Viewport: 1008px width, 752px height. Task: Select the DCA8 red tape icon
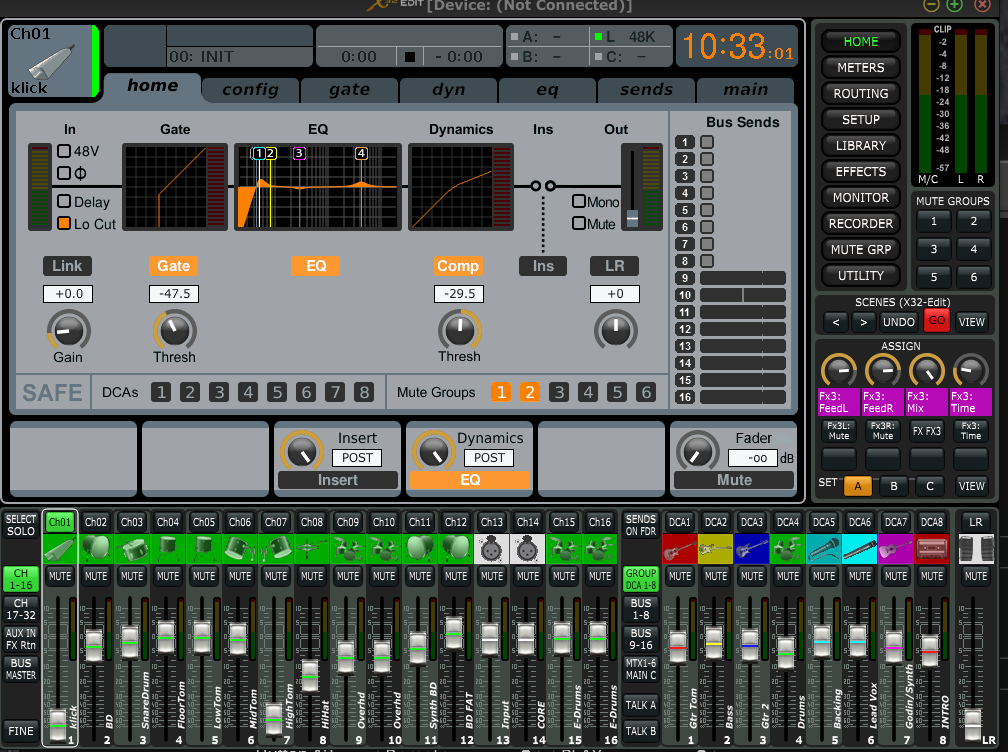pyautogui.click(x=932, y=550)
